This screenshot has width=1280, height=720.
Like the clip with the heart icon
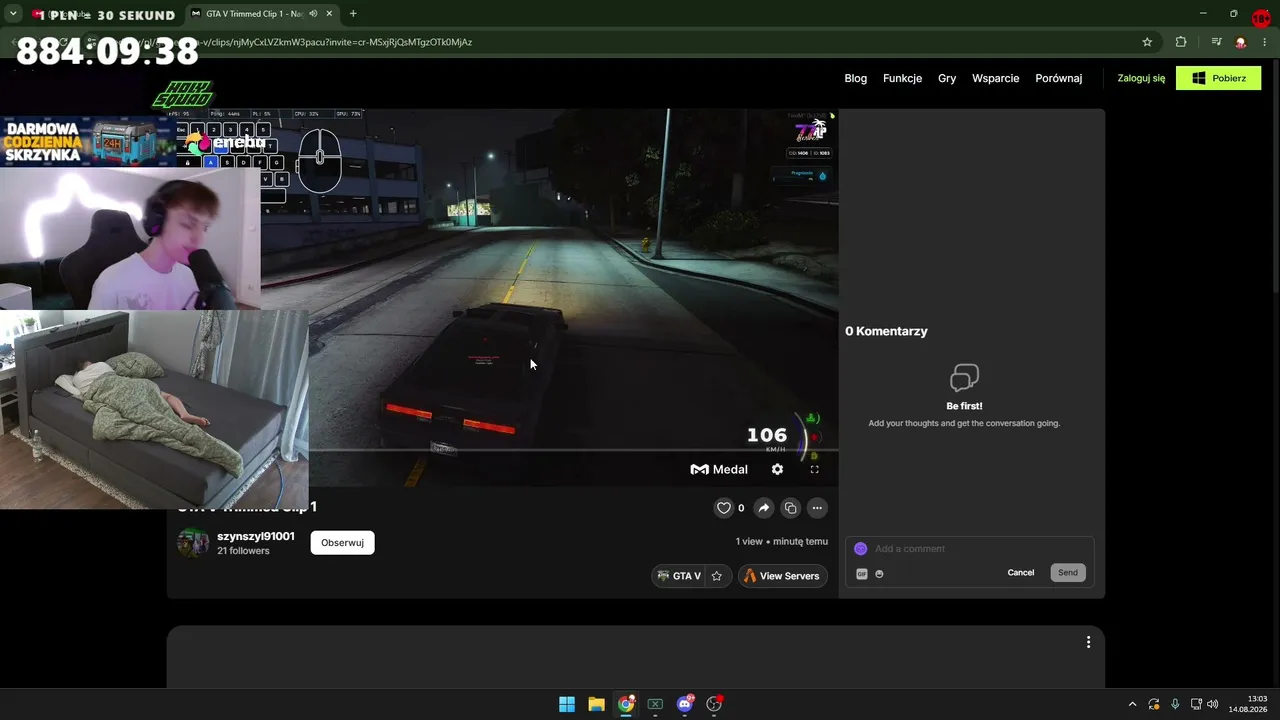click(724, 508)
